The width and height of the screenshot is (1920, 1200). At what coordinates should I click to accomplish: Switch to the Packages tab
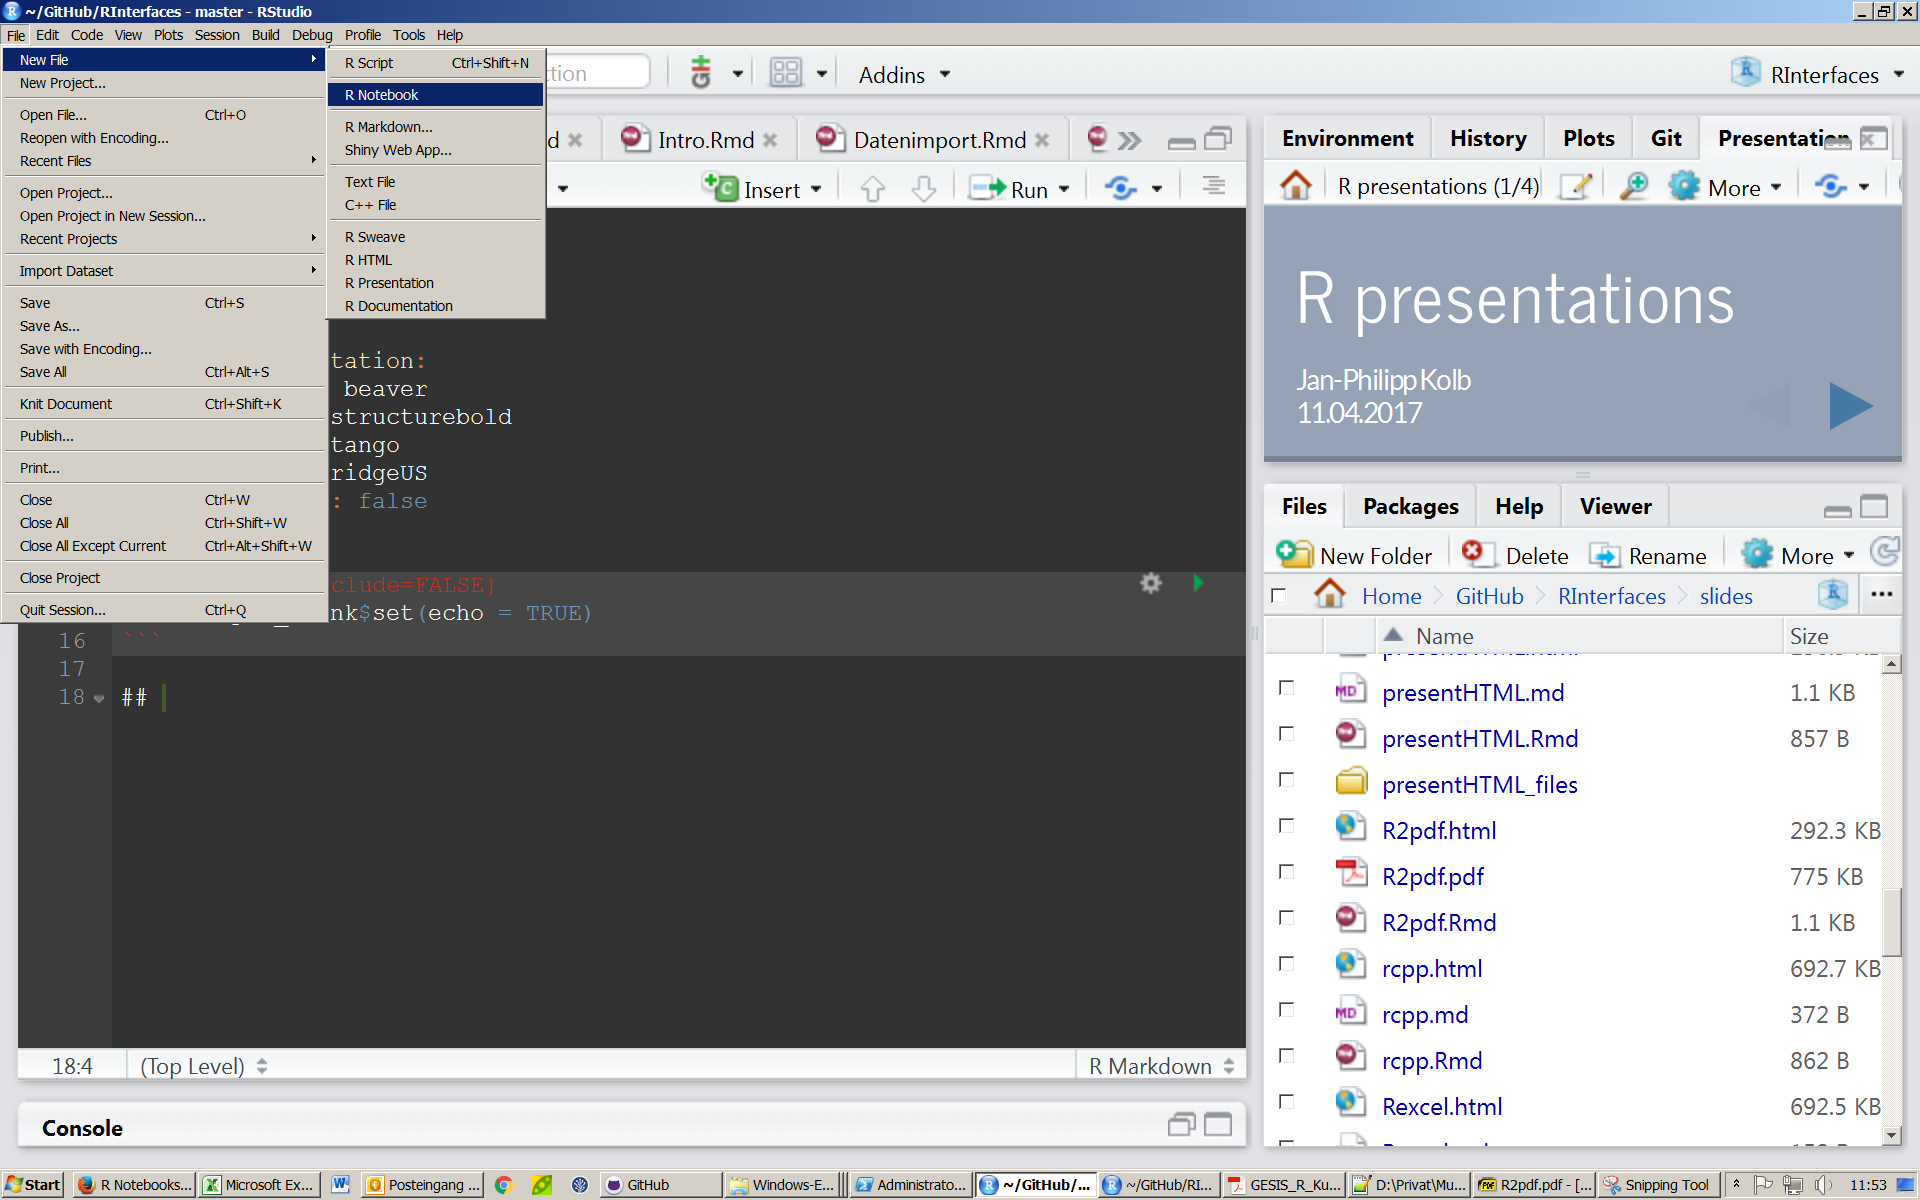click(1410, 507)
